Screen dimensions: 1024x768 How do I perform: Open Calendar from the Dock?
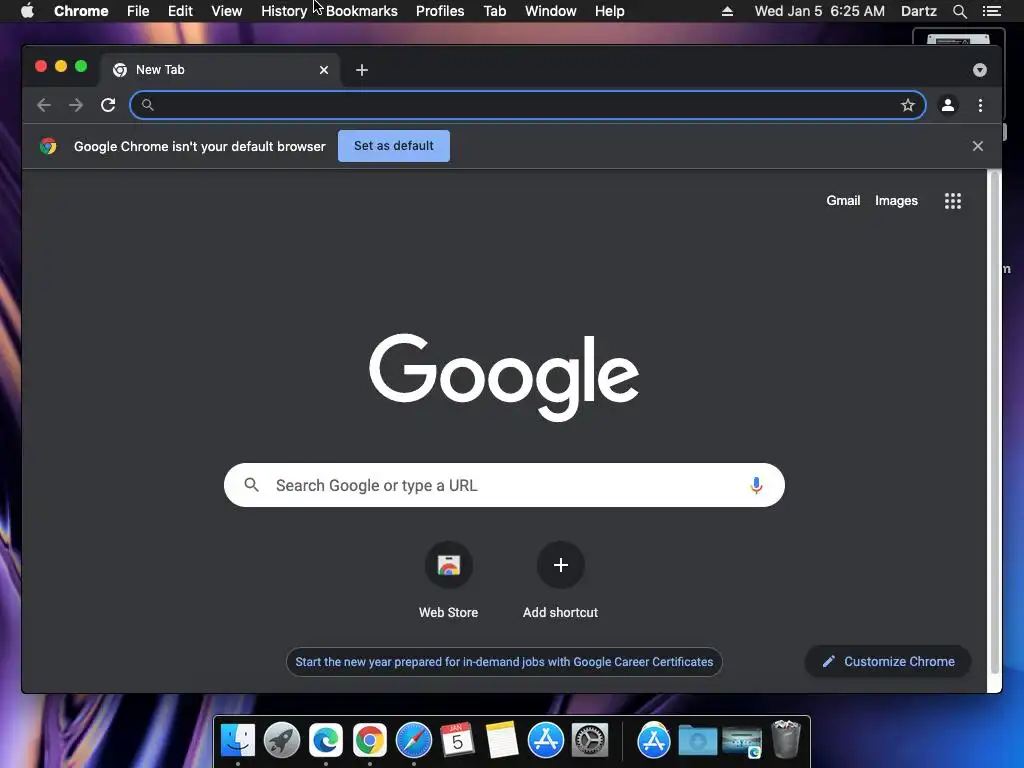(x=458, y=740)
